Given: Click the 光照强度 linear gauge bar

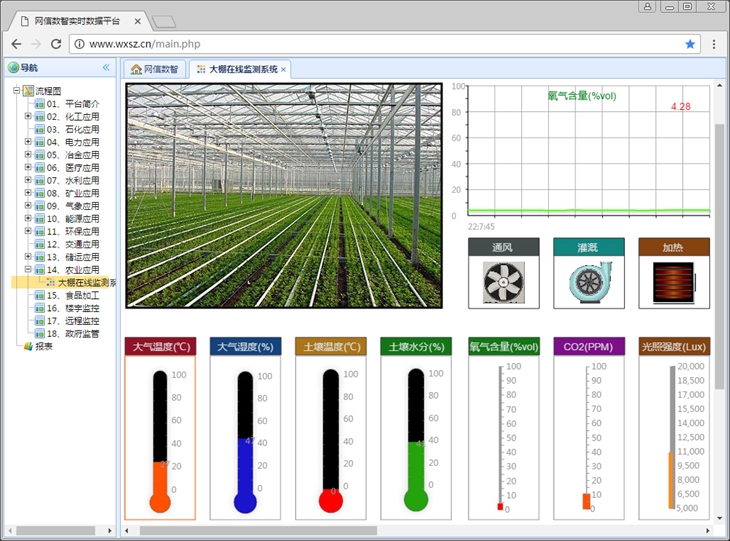Looking at the screenshot, I should pos(672,437).
